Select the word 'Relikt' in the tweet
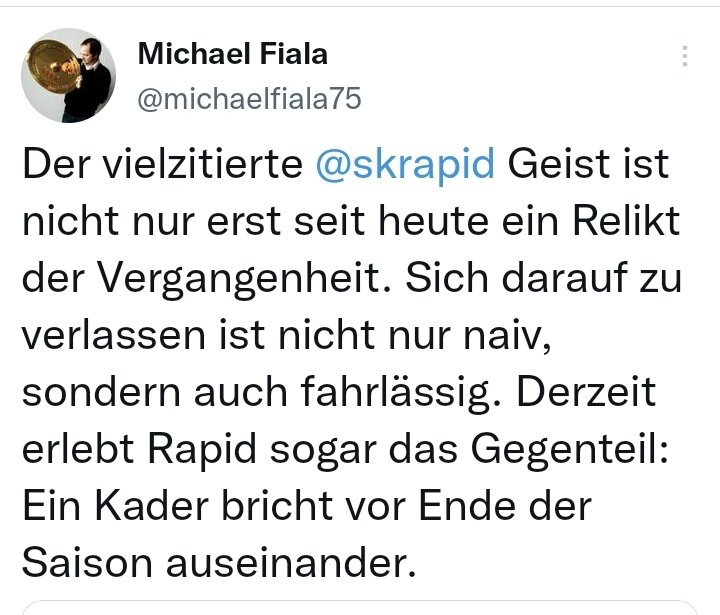 [626, 221]
